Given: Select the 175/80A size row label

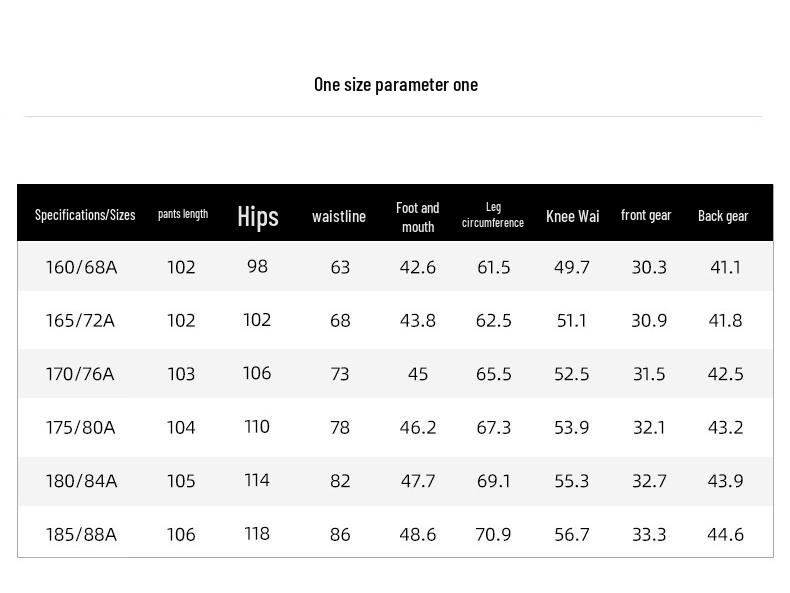Looking at the screenshot, I should [80, 428].
